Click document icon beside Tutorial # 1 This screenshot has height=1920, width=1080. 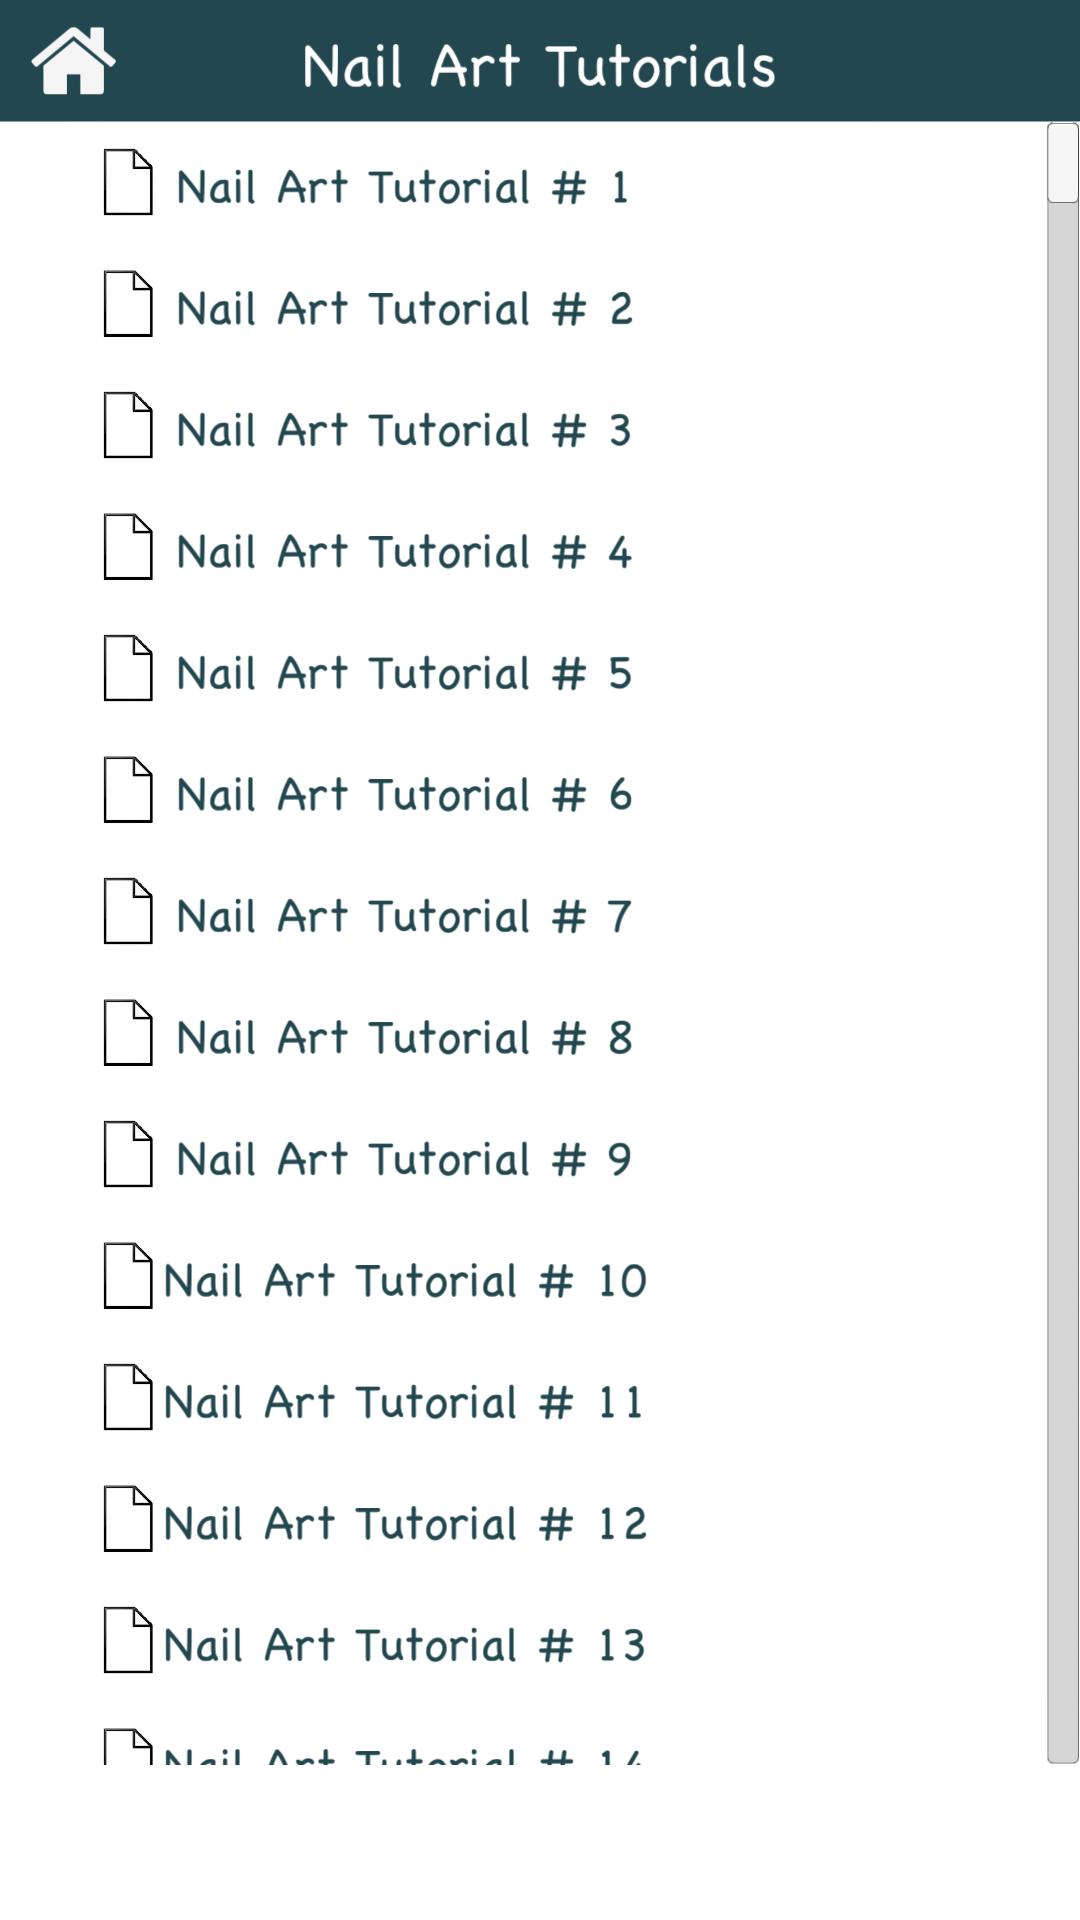pyautogui.click(x=128, y=182)
